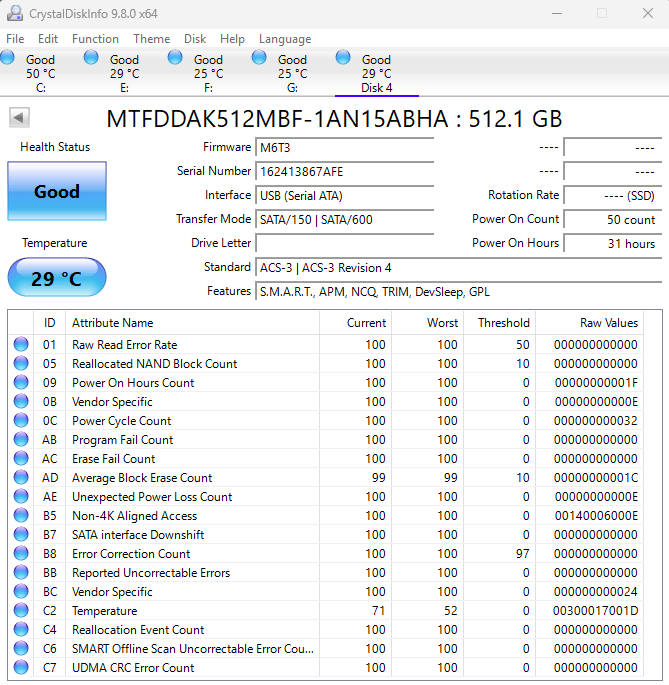Viewport: 669px width, 685px height.
Task: Click the CrystalDiskInfo app icon in title bar
Action: pos(15,14)
